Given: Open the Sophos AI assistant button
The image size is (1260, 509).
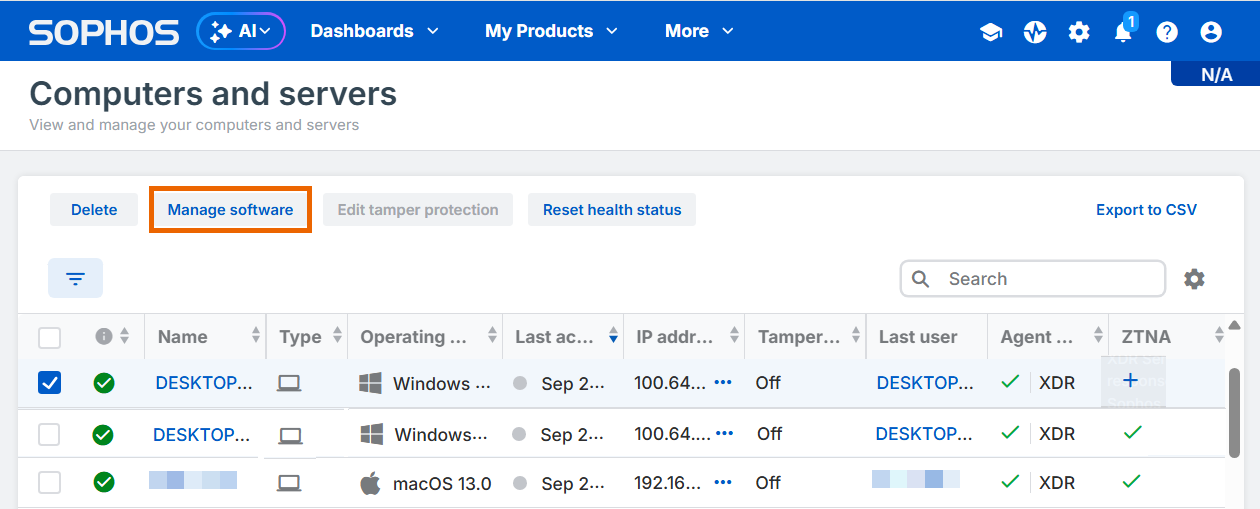Looking at the screenshot, I should point(241,31).
